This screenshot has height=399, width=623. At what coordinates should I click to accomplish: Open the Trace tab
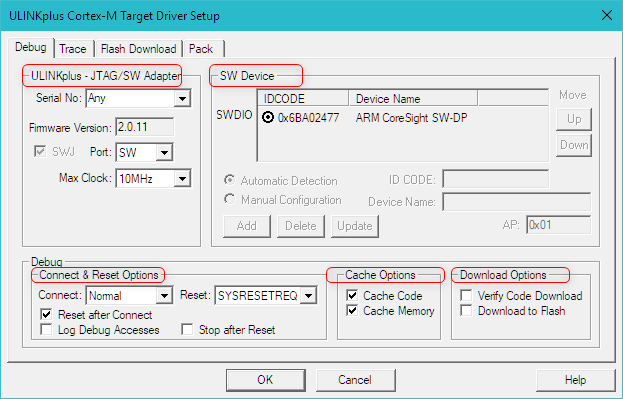click(73, 49)
